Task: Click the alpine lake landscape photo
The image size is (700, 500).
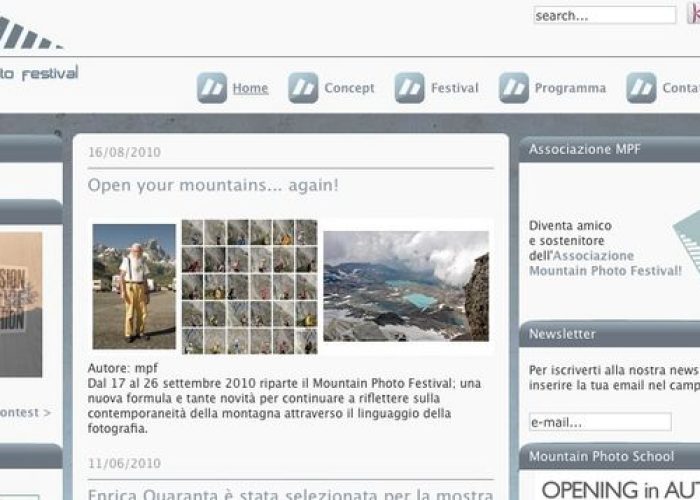Action: click(406, 286)
